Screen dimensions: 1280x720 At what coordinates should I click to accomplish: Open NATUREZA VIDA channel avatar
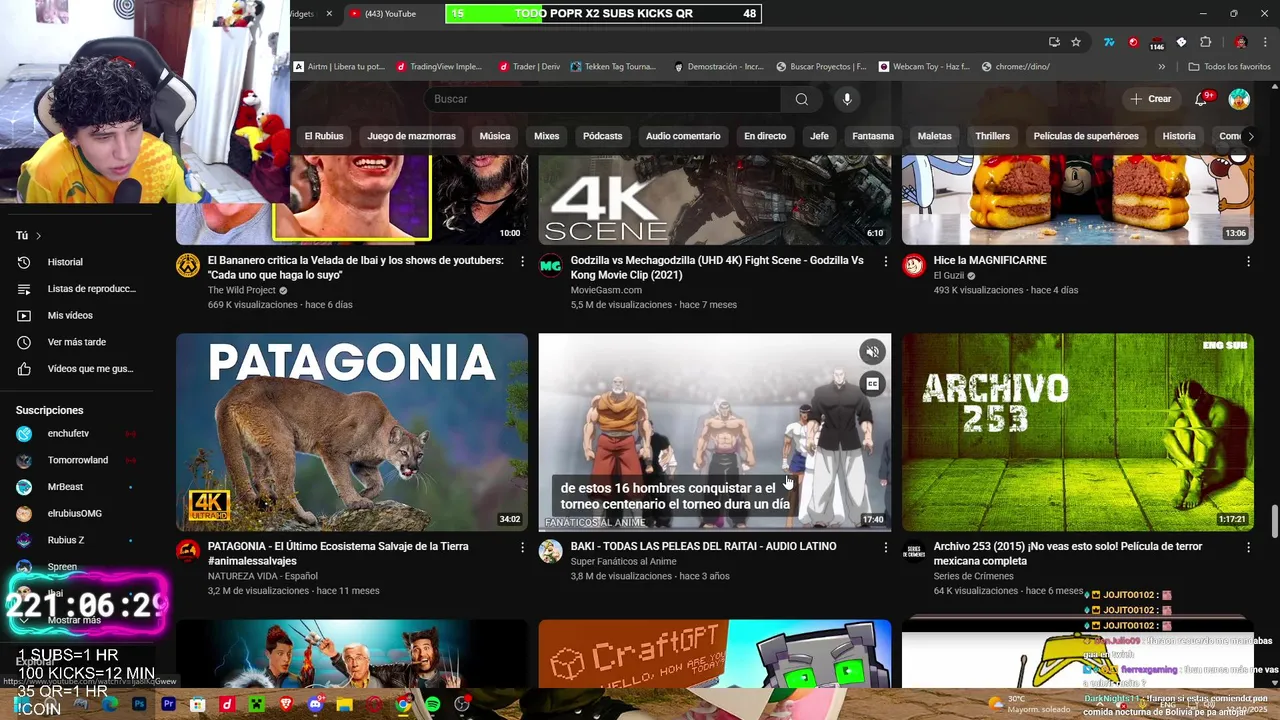(188, 551)
